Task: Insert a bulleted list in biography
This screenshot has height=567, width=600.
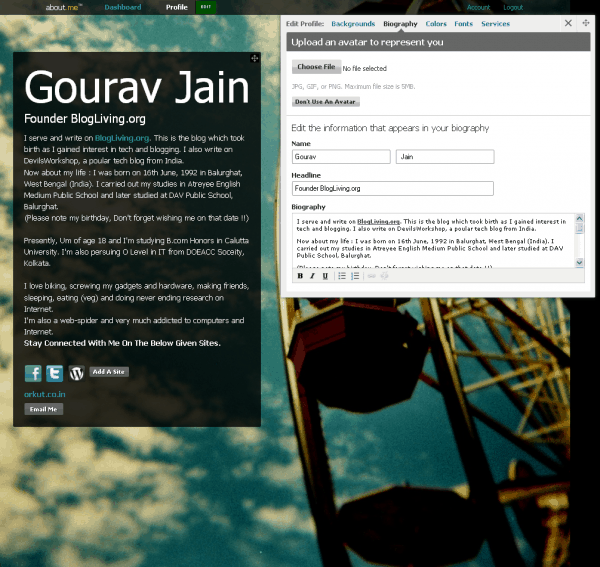Action: pos(341,276)
